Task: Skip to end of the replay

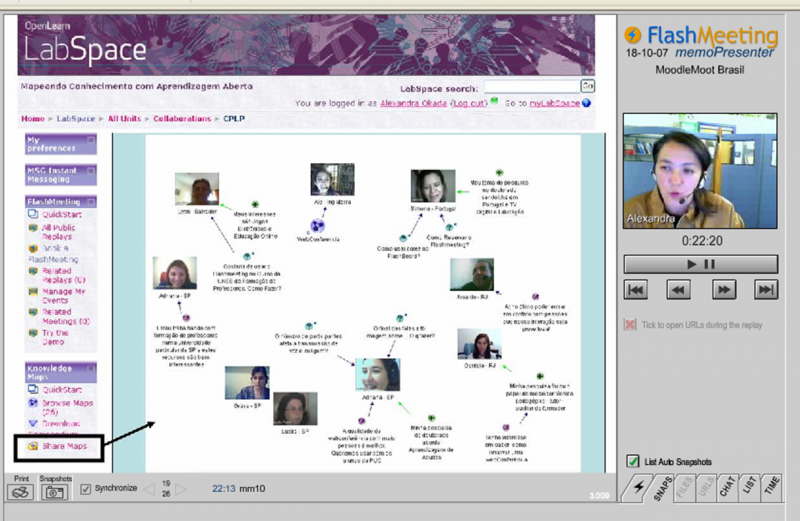Action: [x=765, y=289]
